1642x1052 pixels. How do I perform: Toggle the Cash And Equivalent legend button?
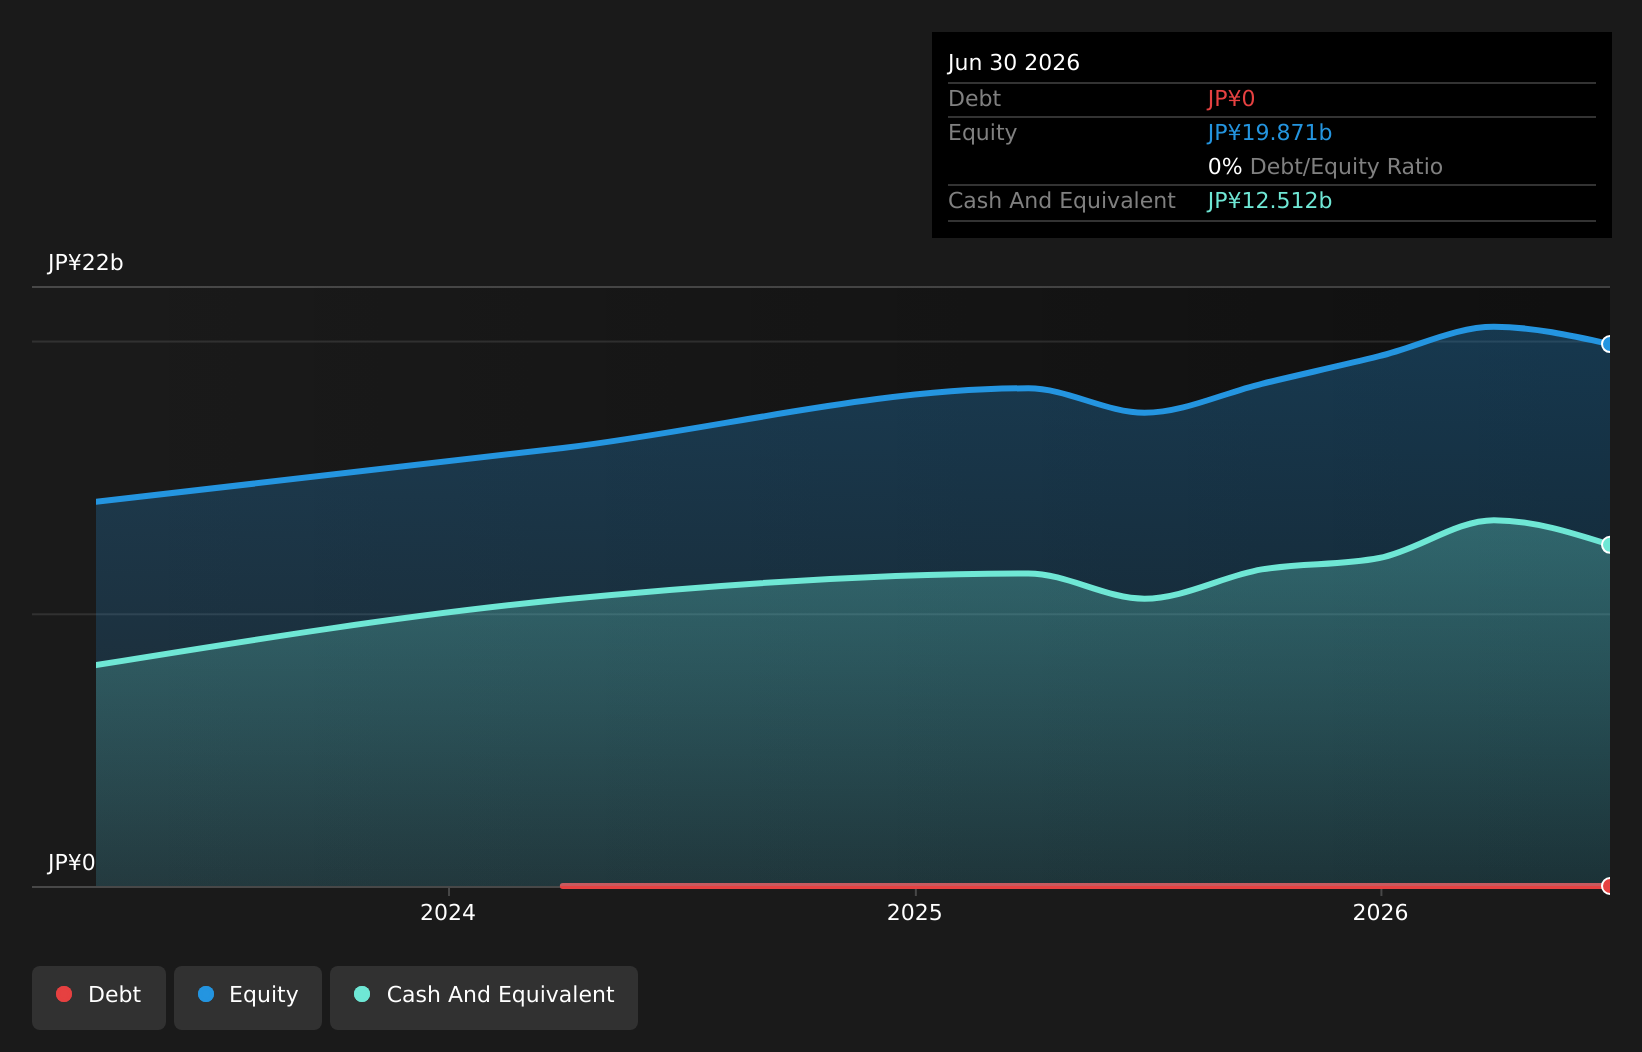click(484, 997)
